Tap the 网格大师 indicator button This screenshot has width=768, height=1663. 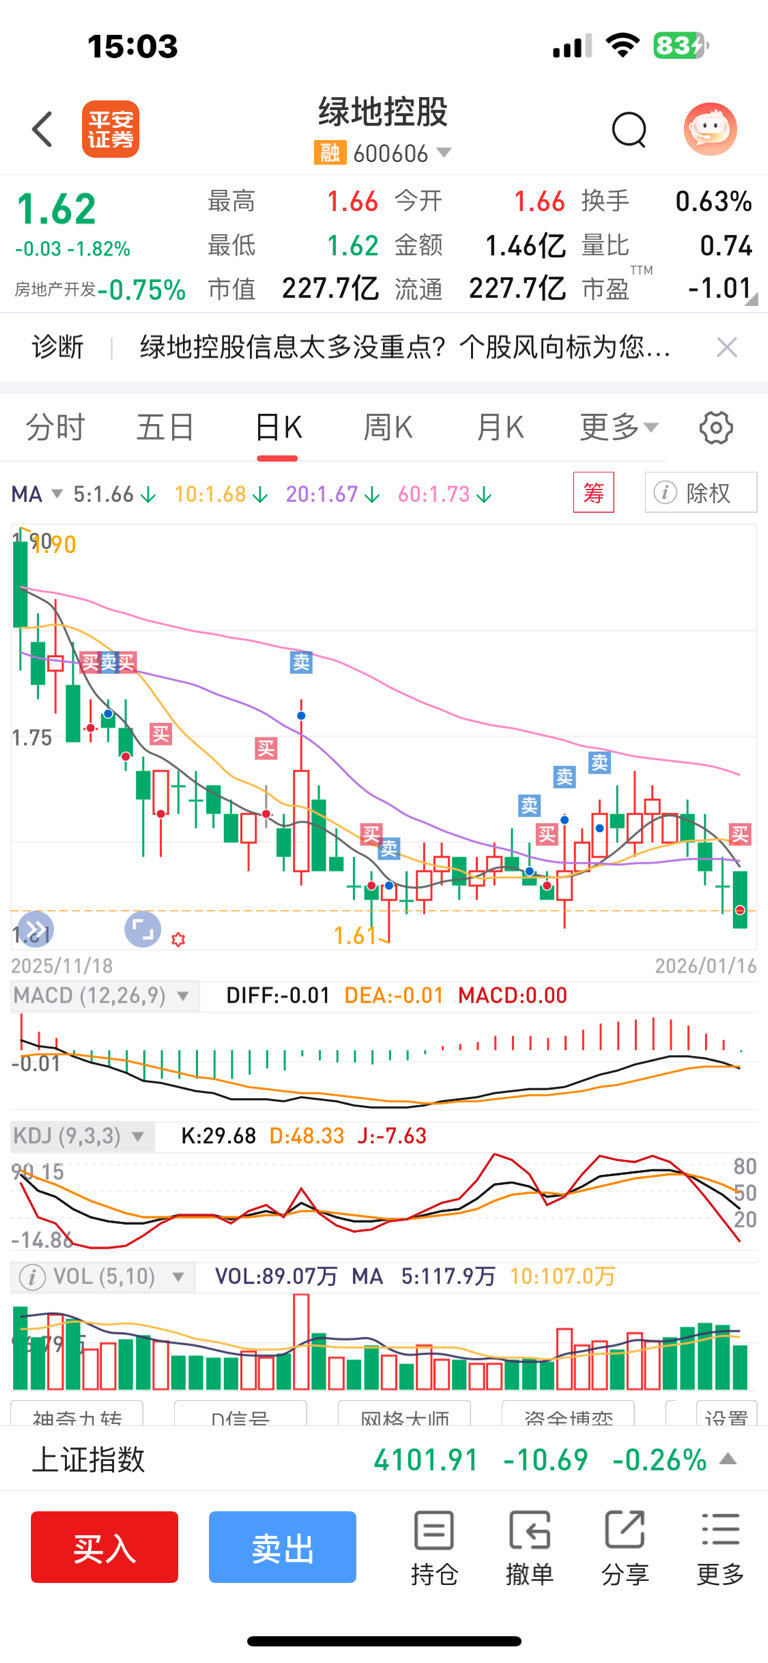click(404, 1415)
